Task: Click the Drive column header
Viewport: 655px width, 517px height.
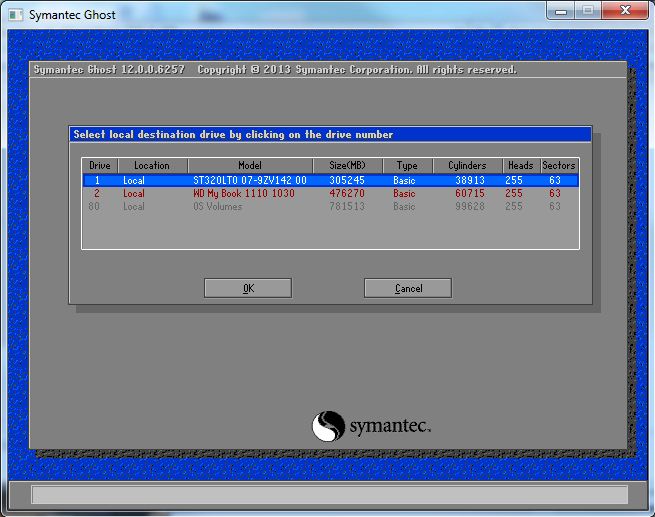Action: (100, 165)
